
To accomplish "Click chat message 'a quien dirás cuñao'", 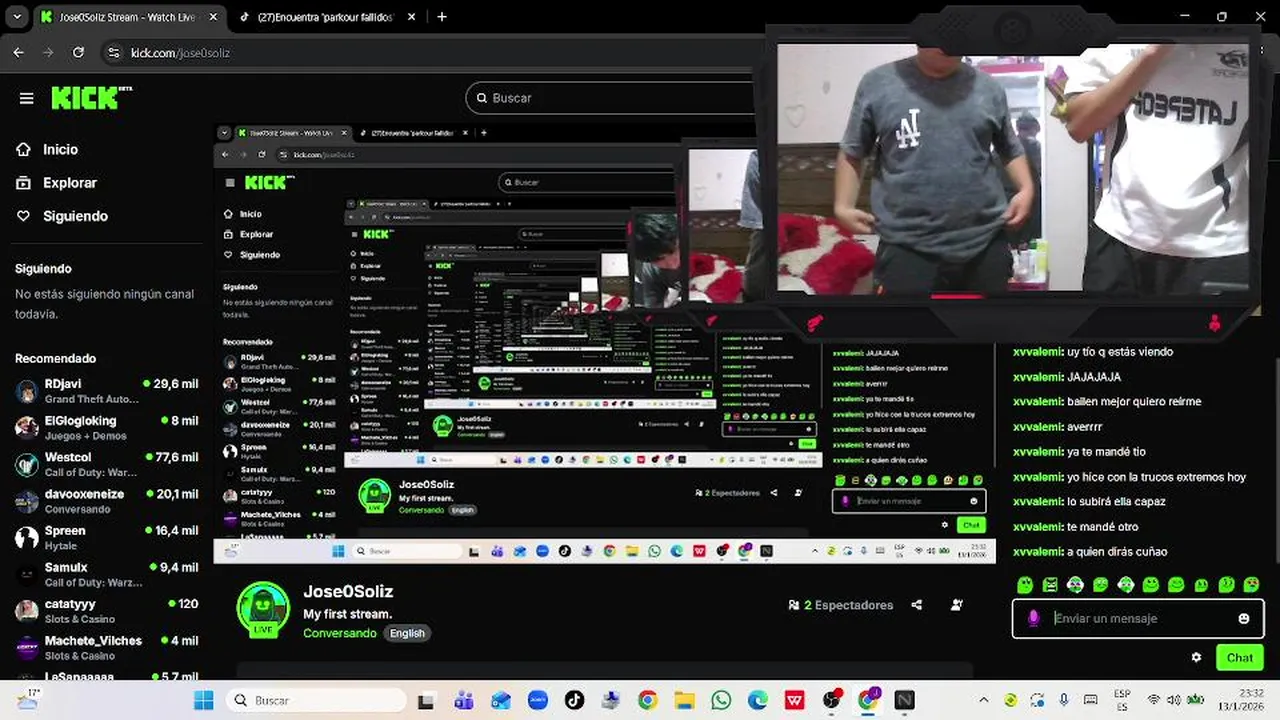I will (1117, 552).
